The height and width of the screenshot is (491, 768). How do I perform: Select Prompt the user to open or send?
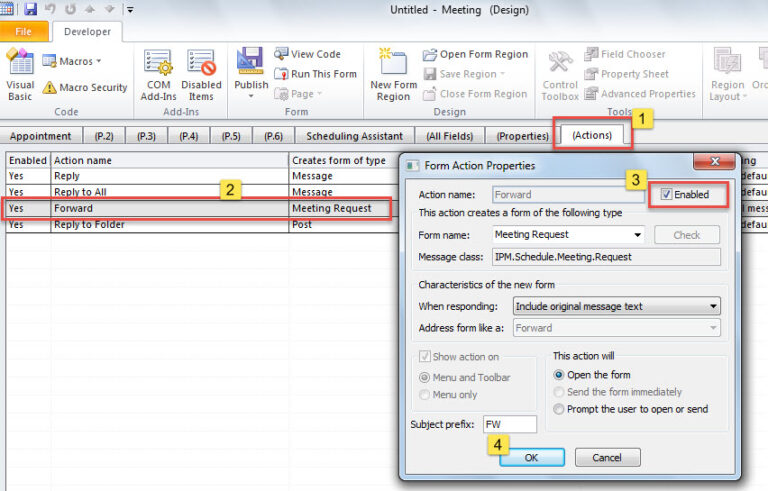[x=558, y=409]
